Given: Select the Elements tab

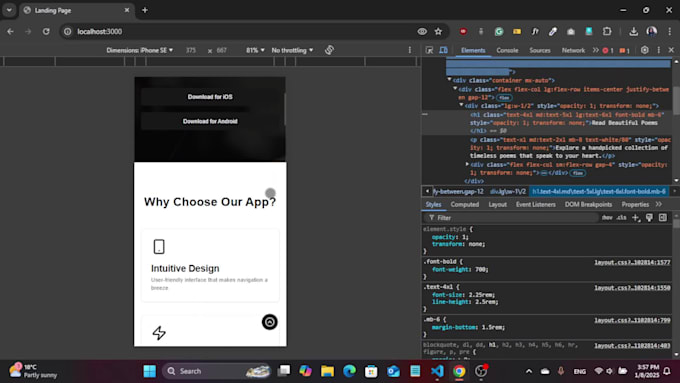Looking at the screenshot, I should pyautogui.click(x=473, y=50).
